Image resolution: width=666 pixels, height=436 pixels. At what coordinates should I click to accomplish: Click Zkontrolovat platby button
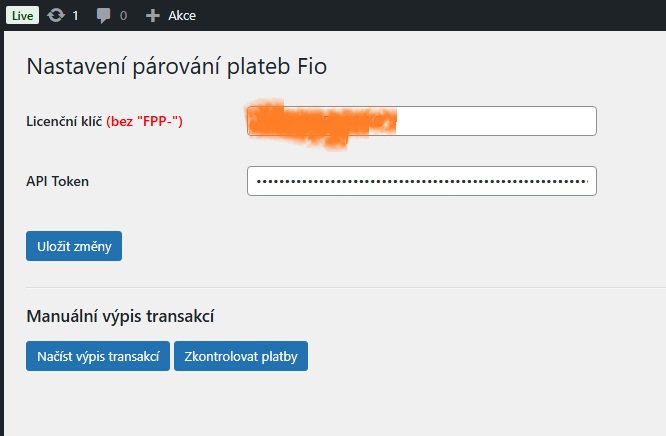241,356
